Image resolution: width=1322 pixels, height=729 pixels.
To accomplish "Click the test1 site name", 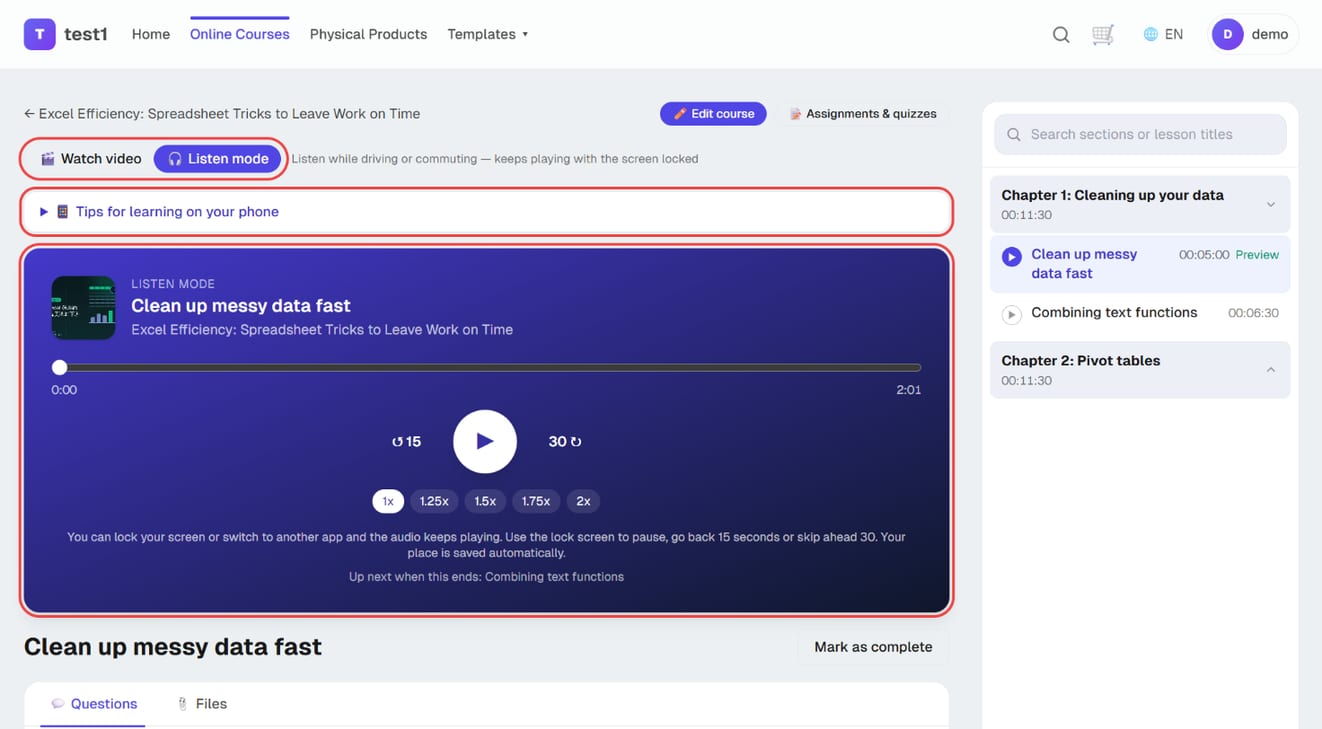I will click(x=86, y=34).
